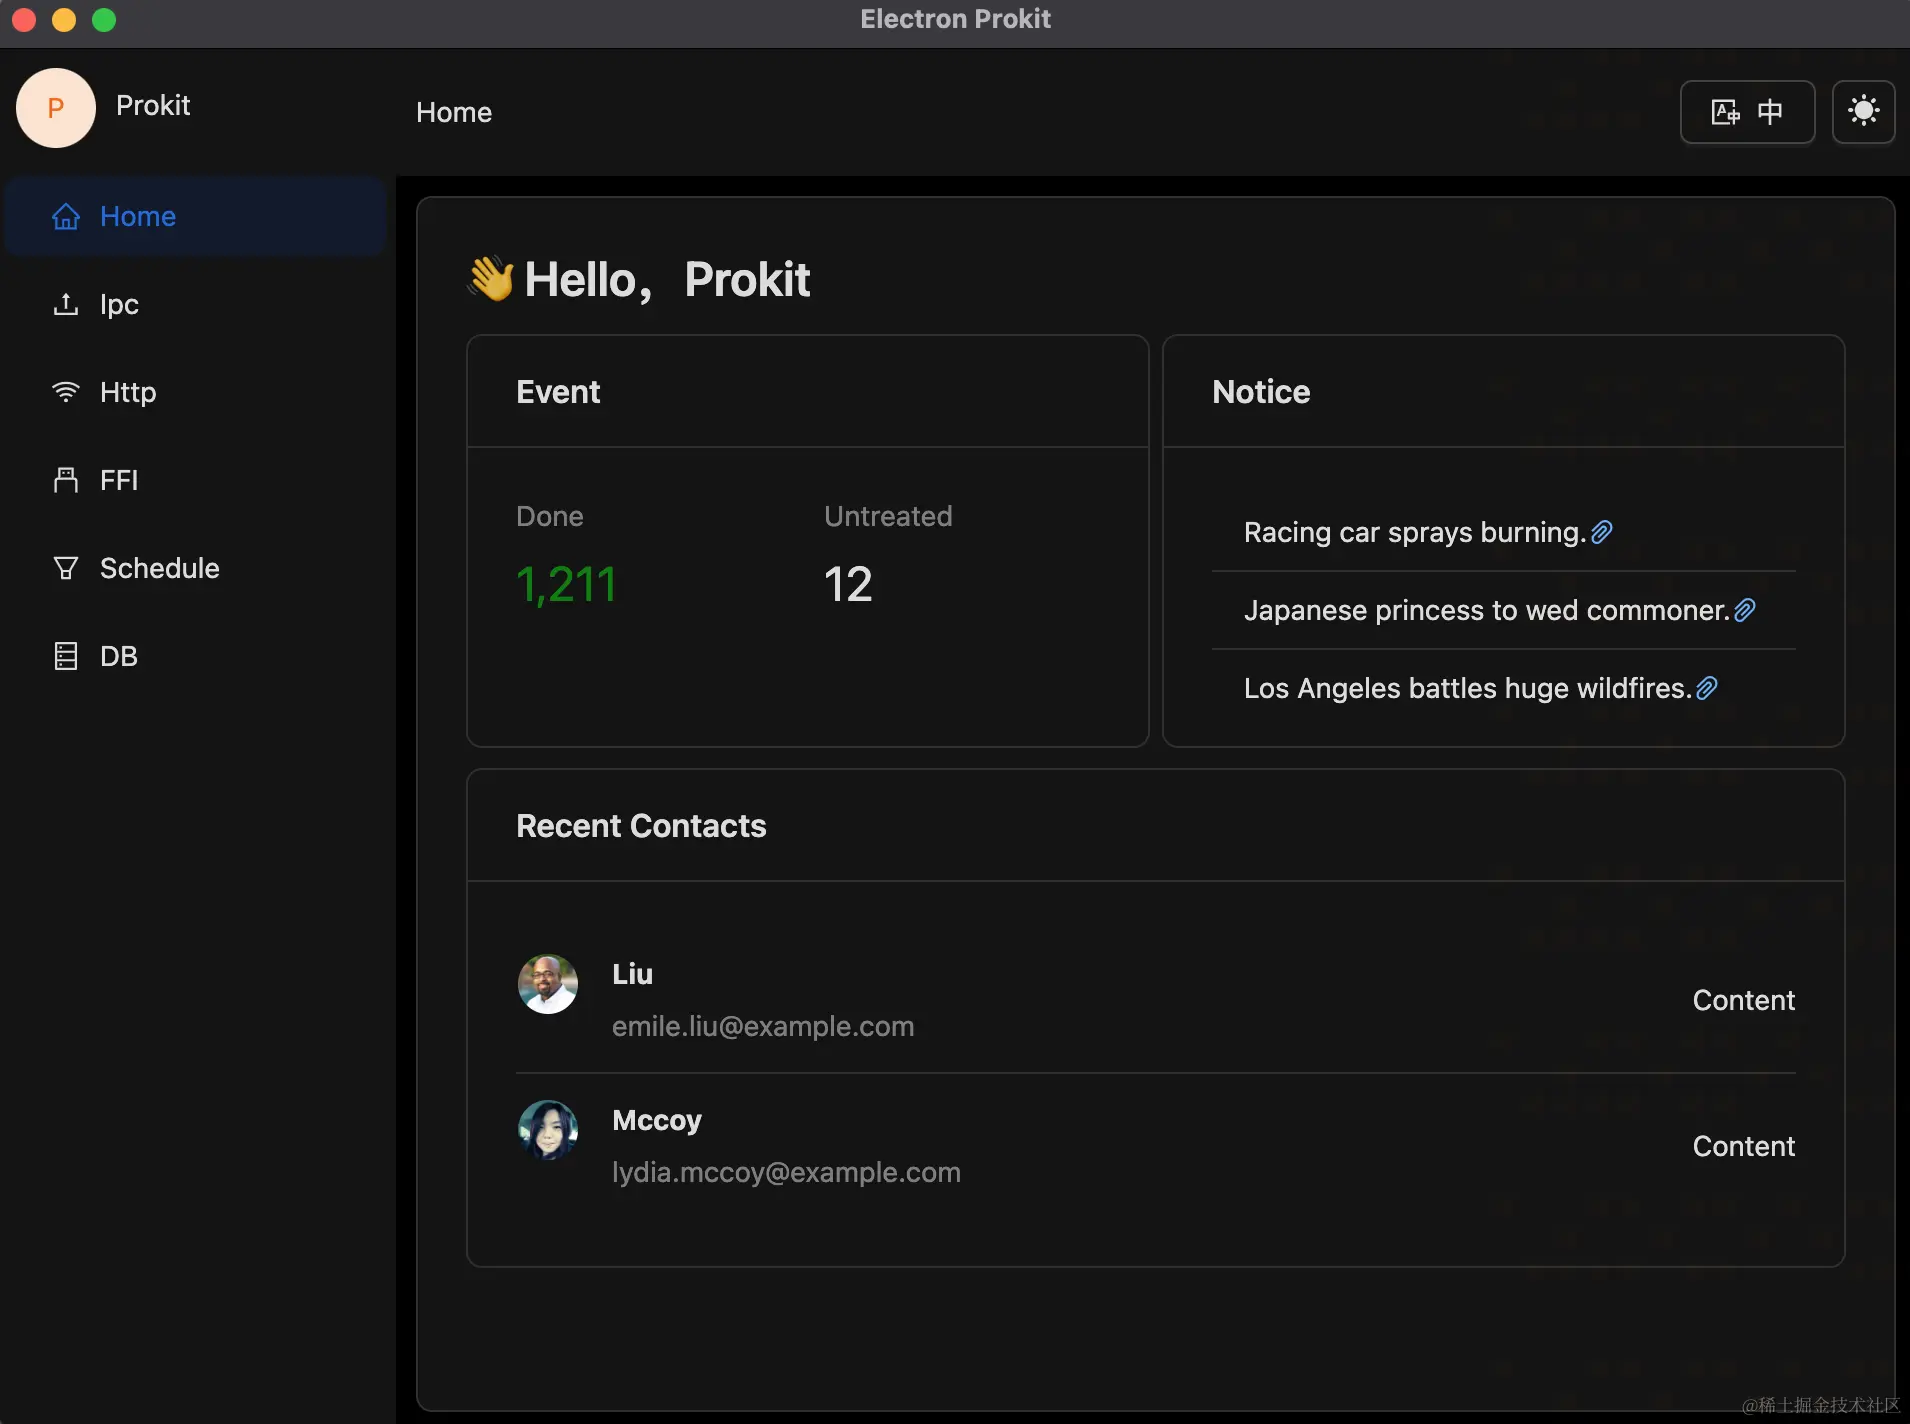
Task: Open the Http section in the sidebar
Action: (x=126, y=392)
